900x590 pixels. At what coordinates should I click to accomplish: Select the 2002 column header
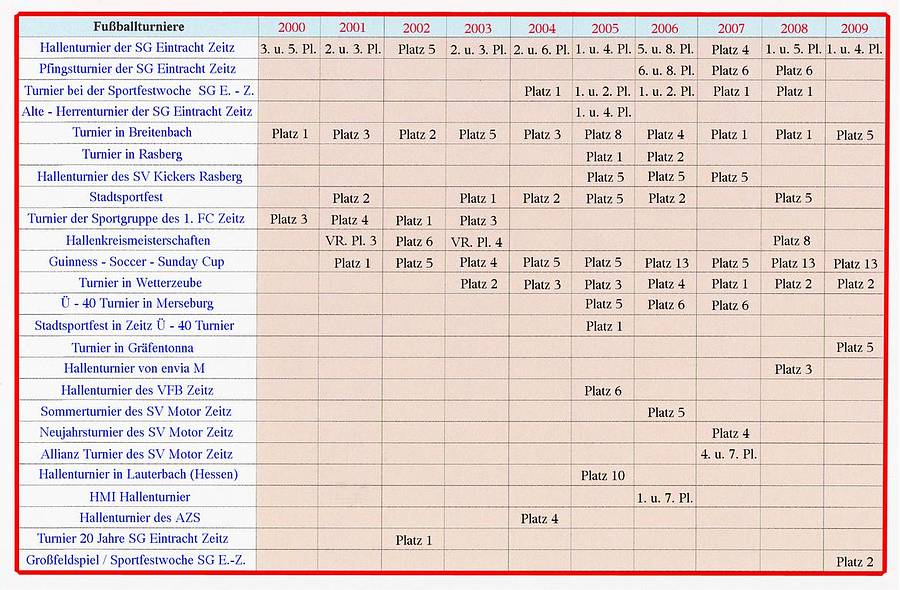(416, 28)
